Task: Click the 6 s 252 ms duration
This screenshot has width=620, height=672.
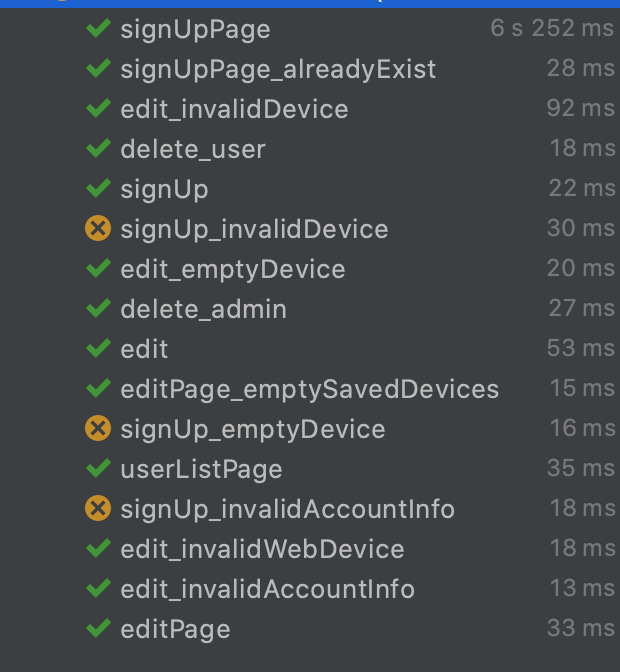Action: click(x=552, y=29)
